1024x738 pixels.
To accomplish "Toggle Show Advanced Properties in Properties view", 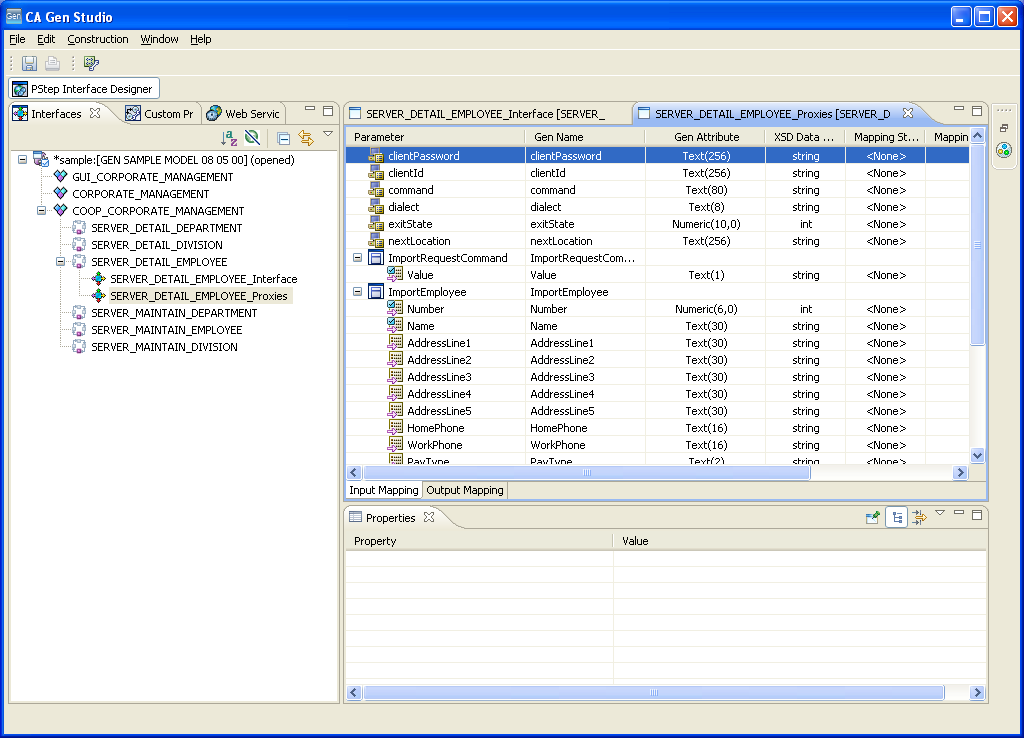I will point(918,517).
